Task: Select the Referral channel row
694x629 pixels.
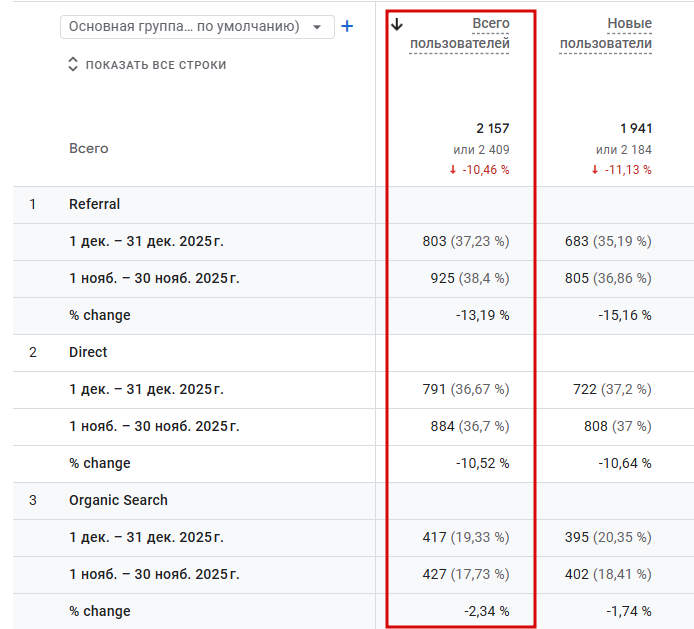Action: [94, 204]
